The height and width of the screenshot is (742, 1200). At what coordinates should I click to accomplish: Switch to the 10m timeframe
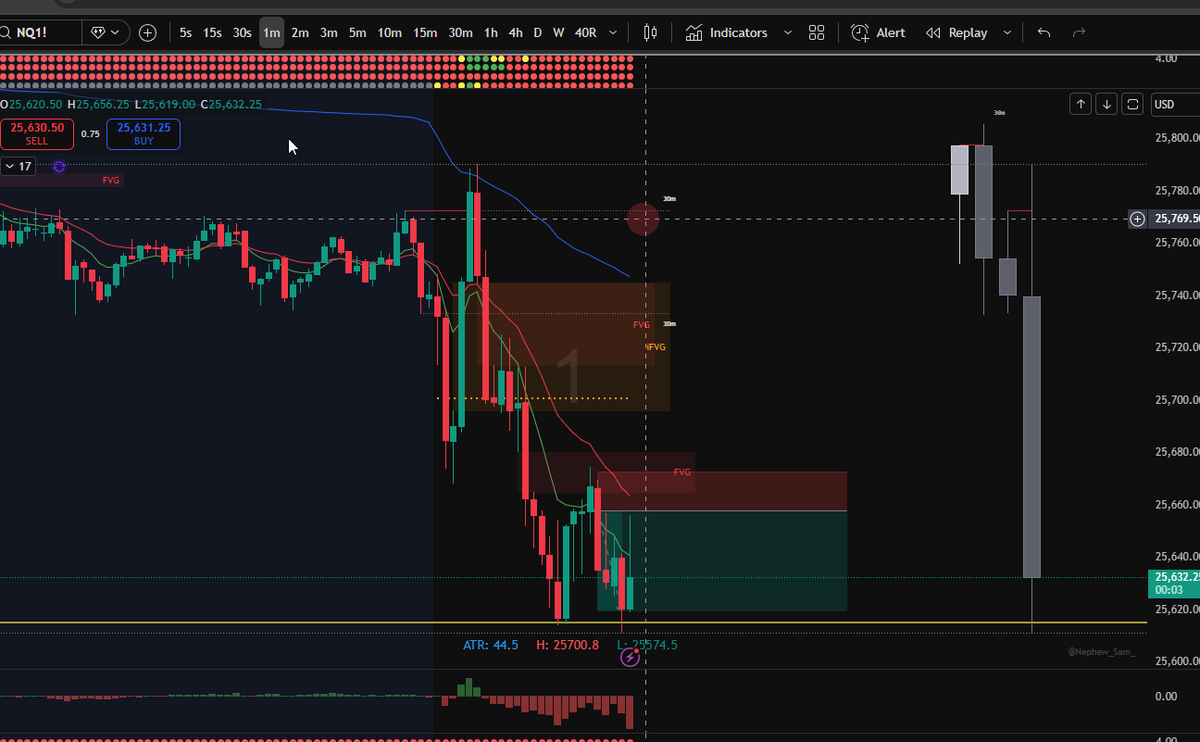389,33
